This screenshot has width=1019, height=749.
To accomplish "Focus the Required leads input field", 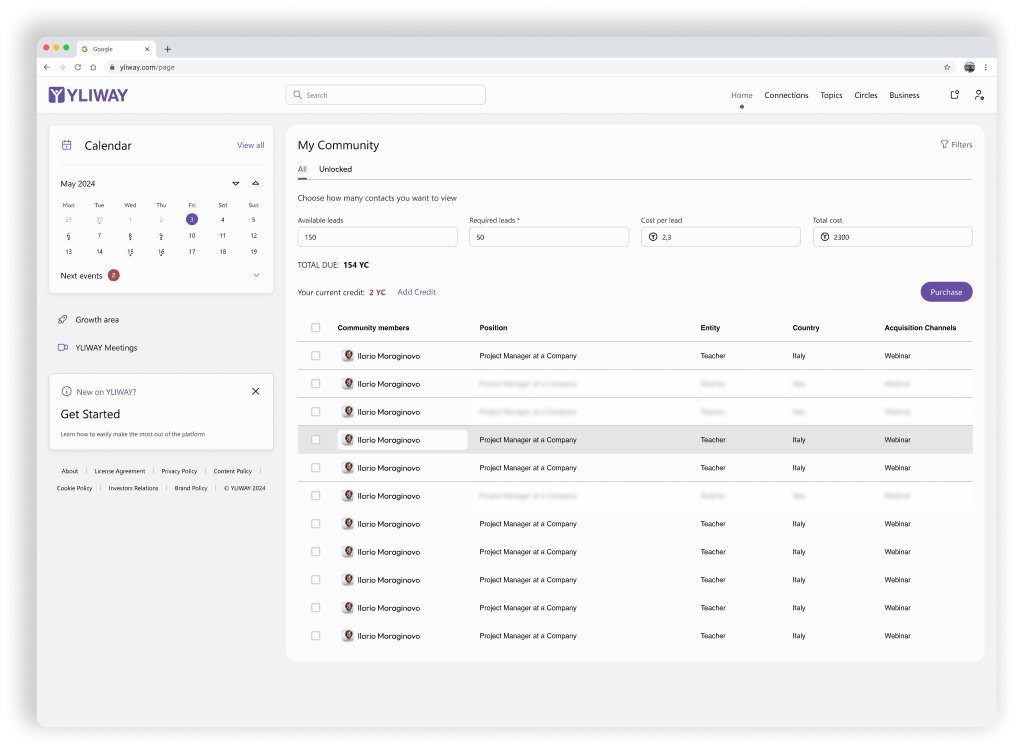I will click(x=549, y=237).
